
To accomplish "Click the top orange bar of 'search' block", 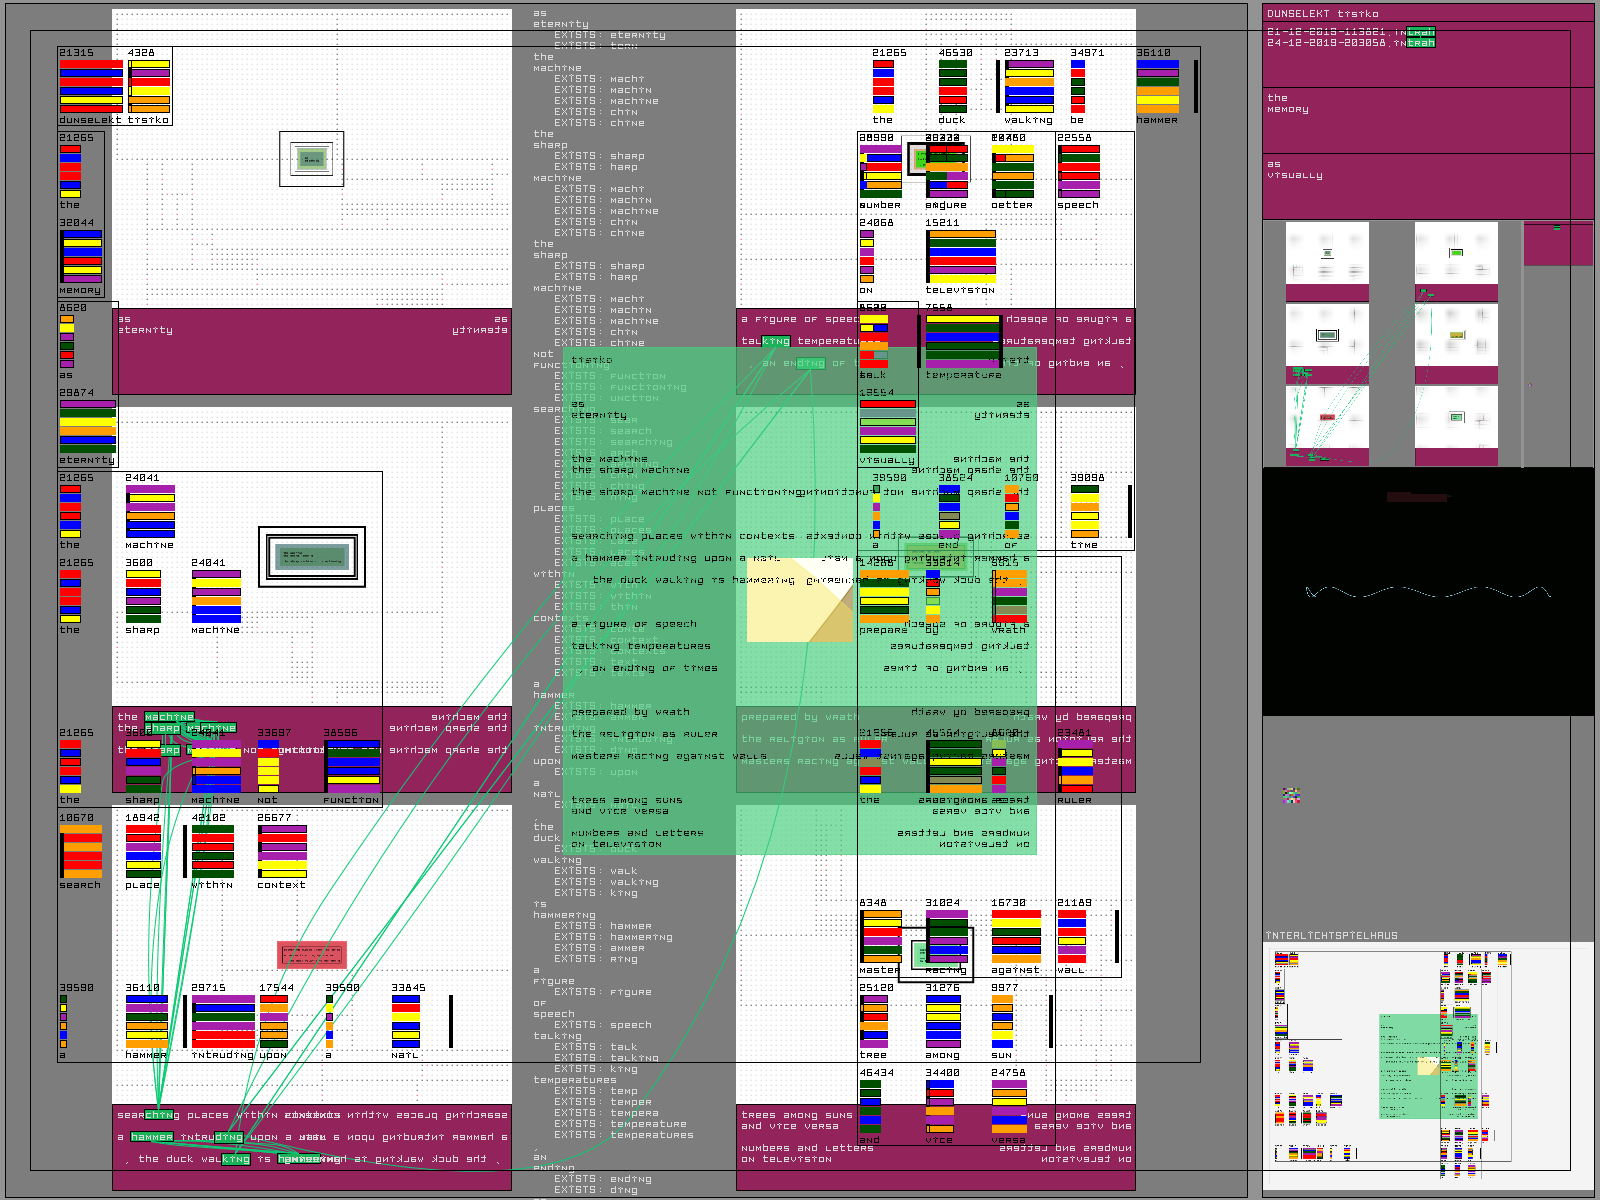I will pyautogui.click(x=81, y=830).
